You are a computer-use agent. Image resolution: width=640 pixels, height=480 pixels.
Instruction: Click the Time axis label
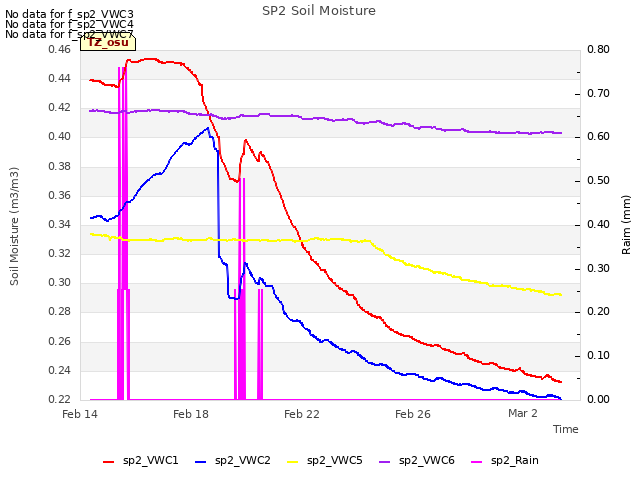[566, 429]
